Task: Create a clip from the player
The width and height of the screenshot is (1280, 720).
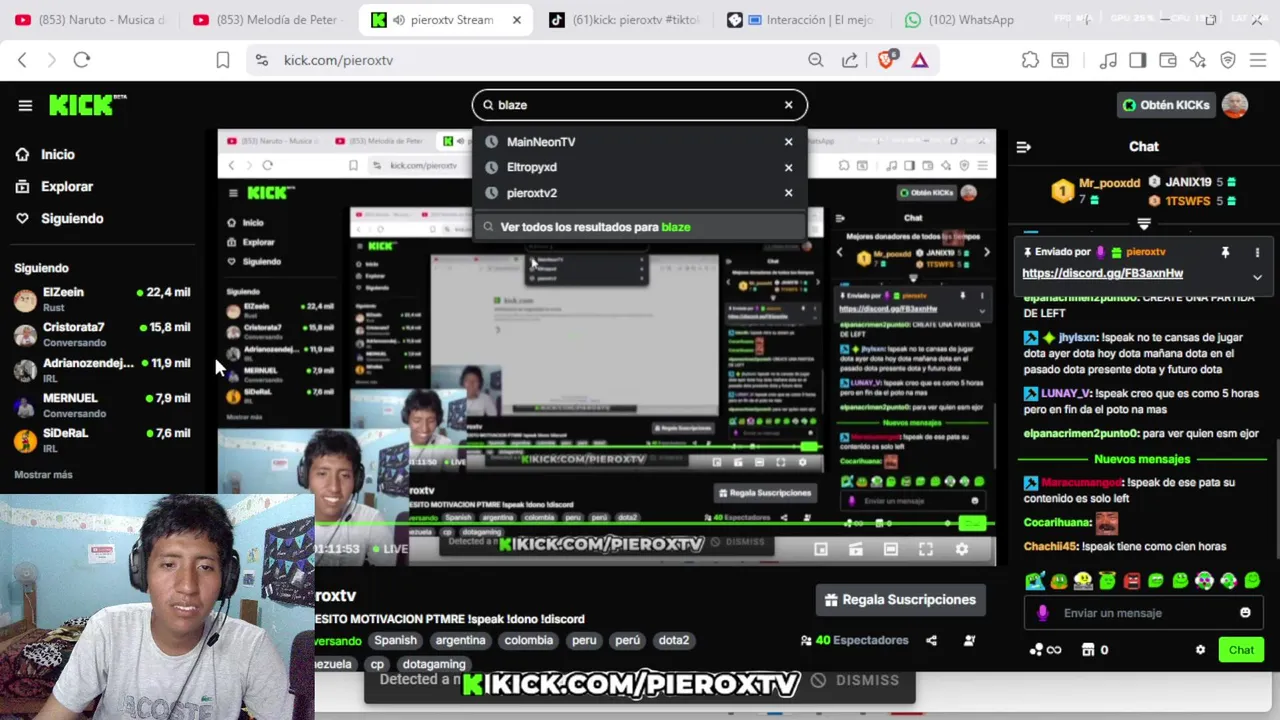Action: [x=855, y=549]
